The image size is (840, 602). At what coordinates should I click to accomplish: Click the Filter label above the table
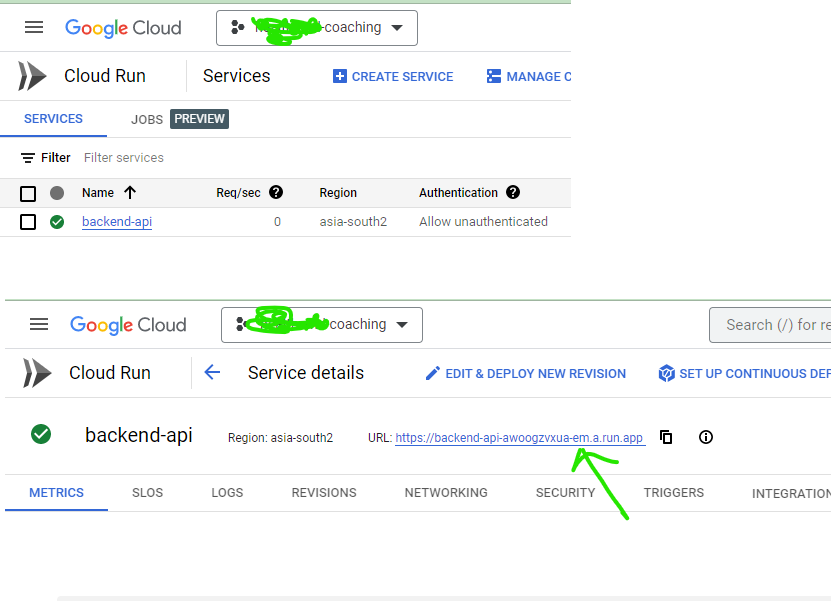[x=56, y=158]
